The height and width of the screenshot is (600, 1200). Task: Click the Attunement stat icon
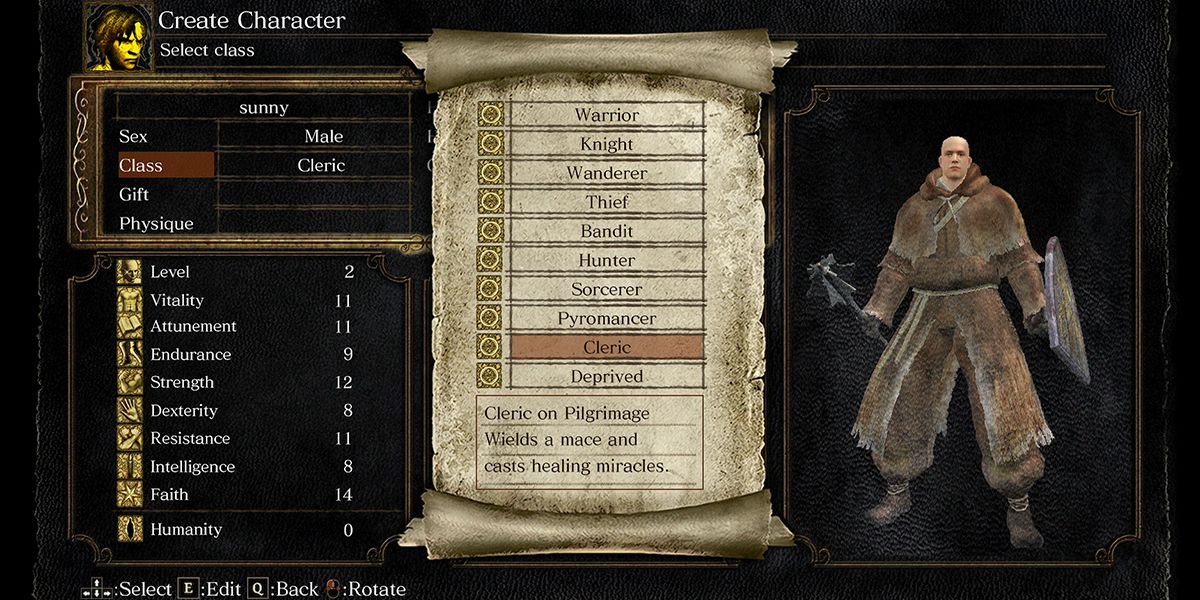click(131, 327)
